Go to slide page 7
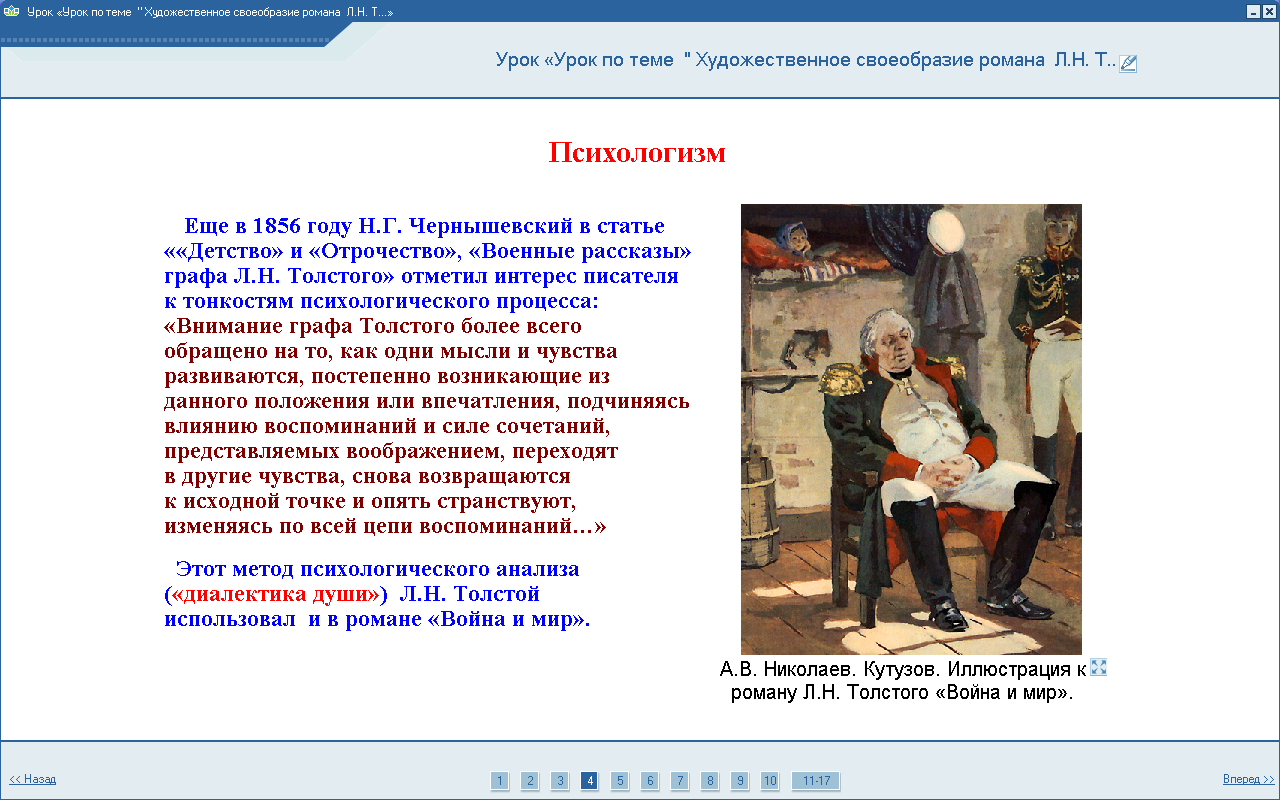This screenshot has height=800, width=1280. point(680,781)
